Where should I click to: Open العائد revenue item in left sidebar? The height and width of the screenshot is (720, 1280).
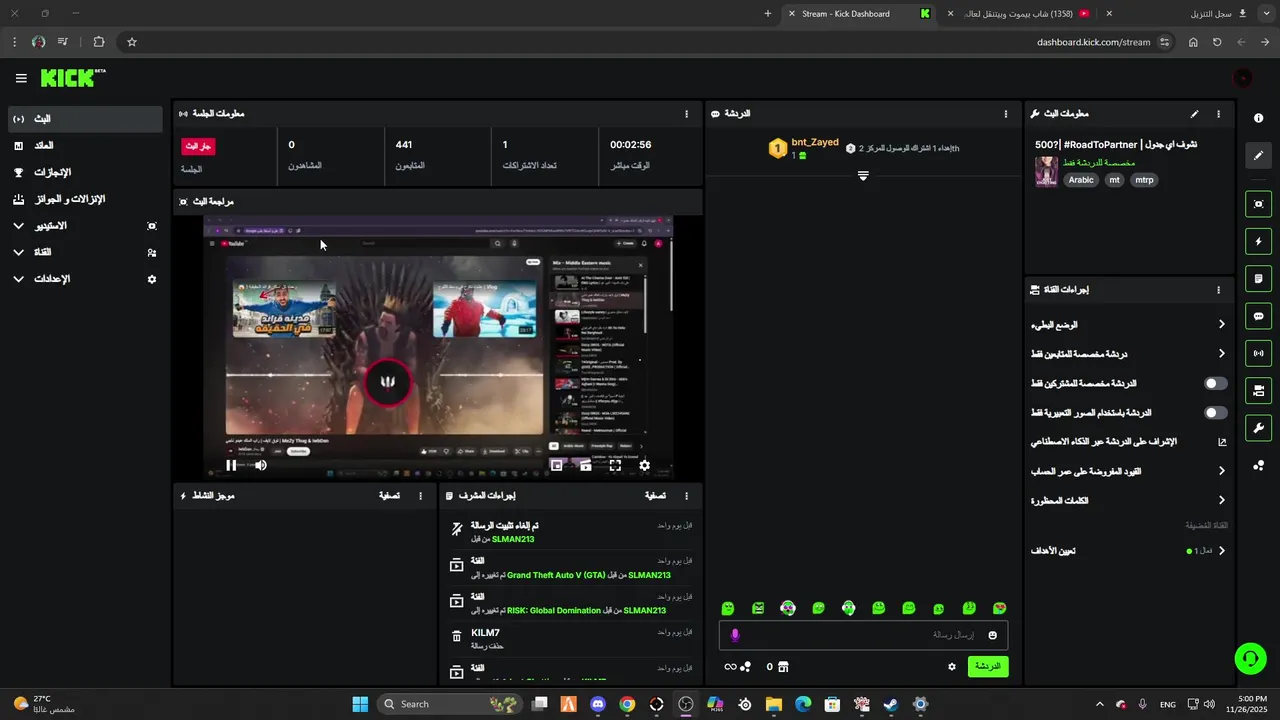click(x=84, y=146)
